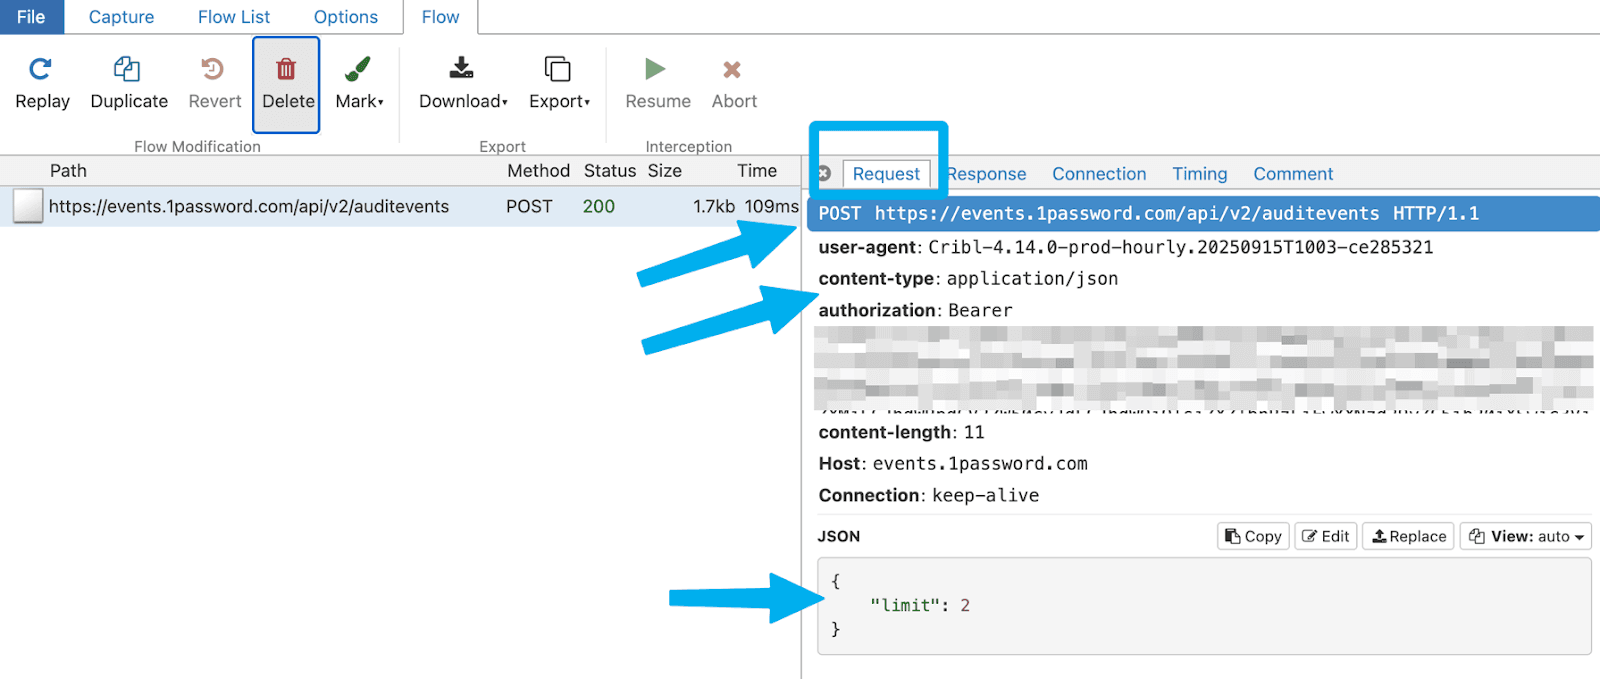Duplicate the selected flow

pyautogui.click(x=128, y=70)
